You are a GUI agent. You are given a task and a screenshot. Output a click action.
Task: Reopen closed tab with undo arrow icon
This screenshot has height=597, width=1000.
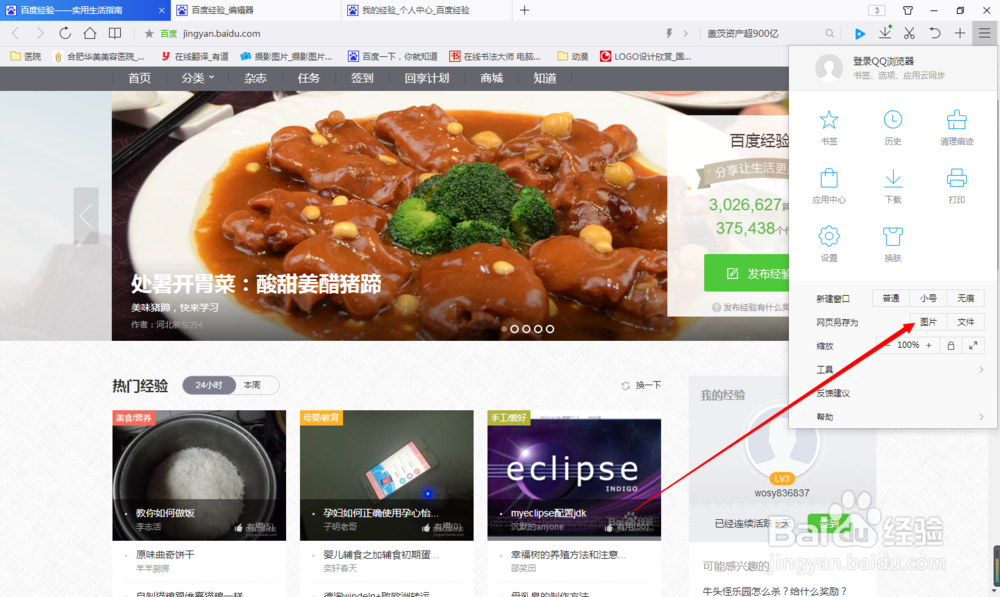934,32
